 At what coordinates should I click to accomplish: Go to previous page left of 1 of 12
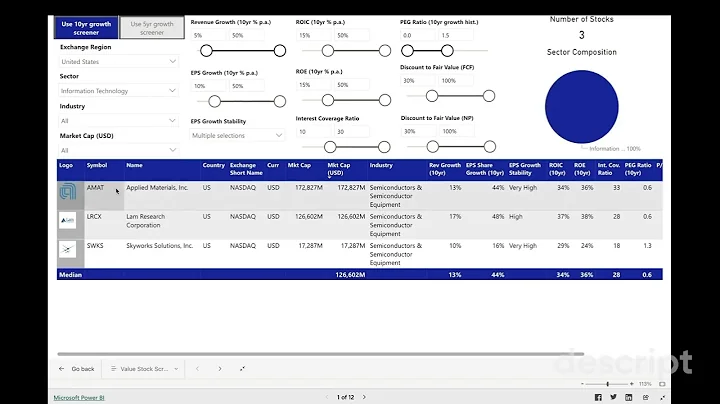[327, 397]
